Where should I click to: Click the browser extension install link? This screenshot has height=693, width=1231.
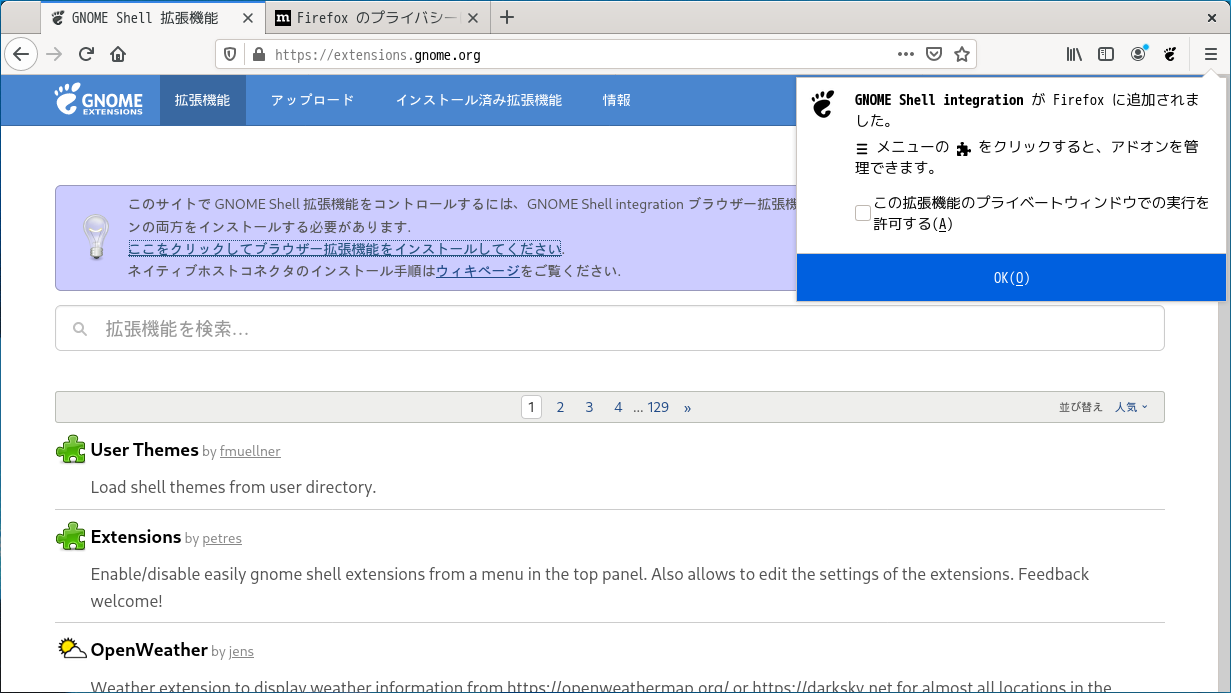coord(345,249)
